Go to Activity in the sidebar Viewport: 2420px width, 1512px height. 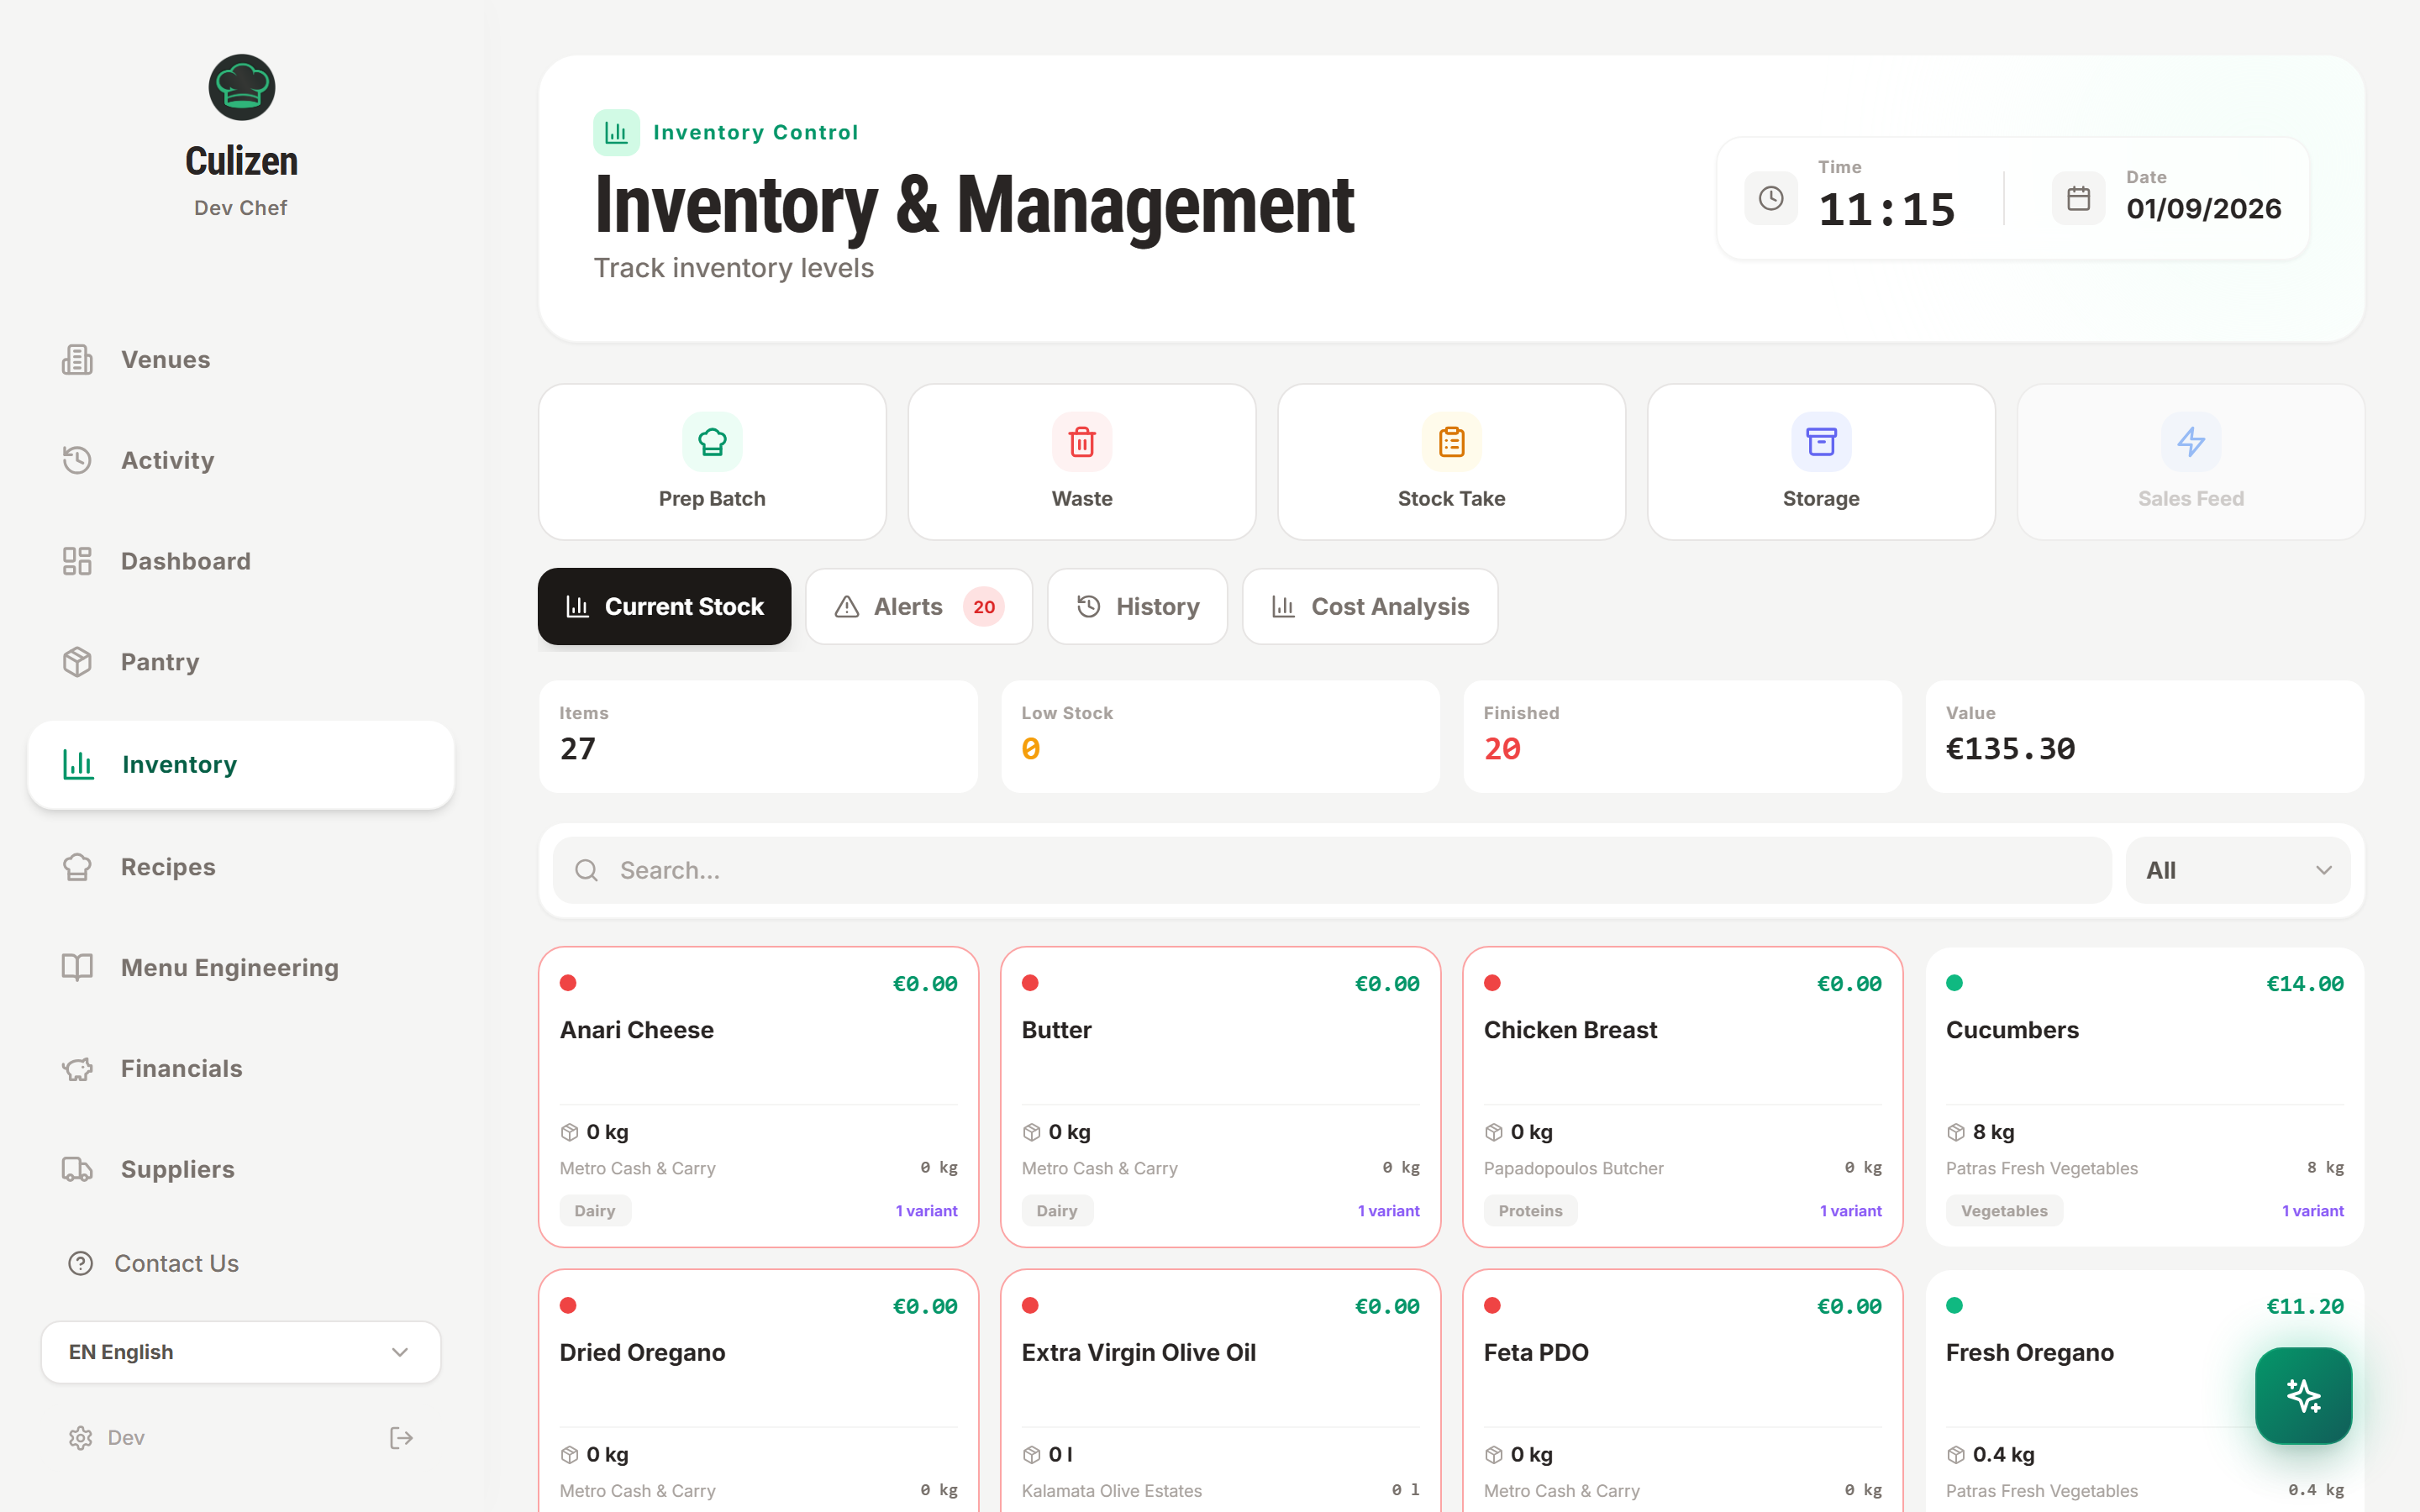coord(241,460)
